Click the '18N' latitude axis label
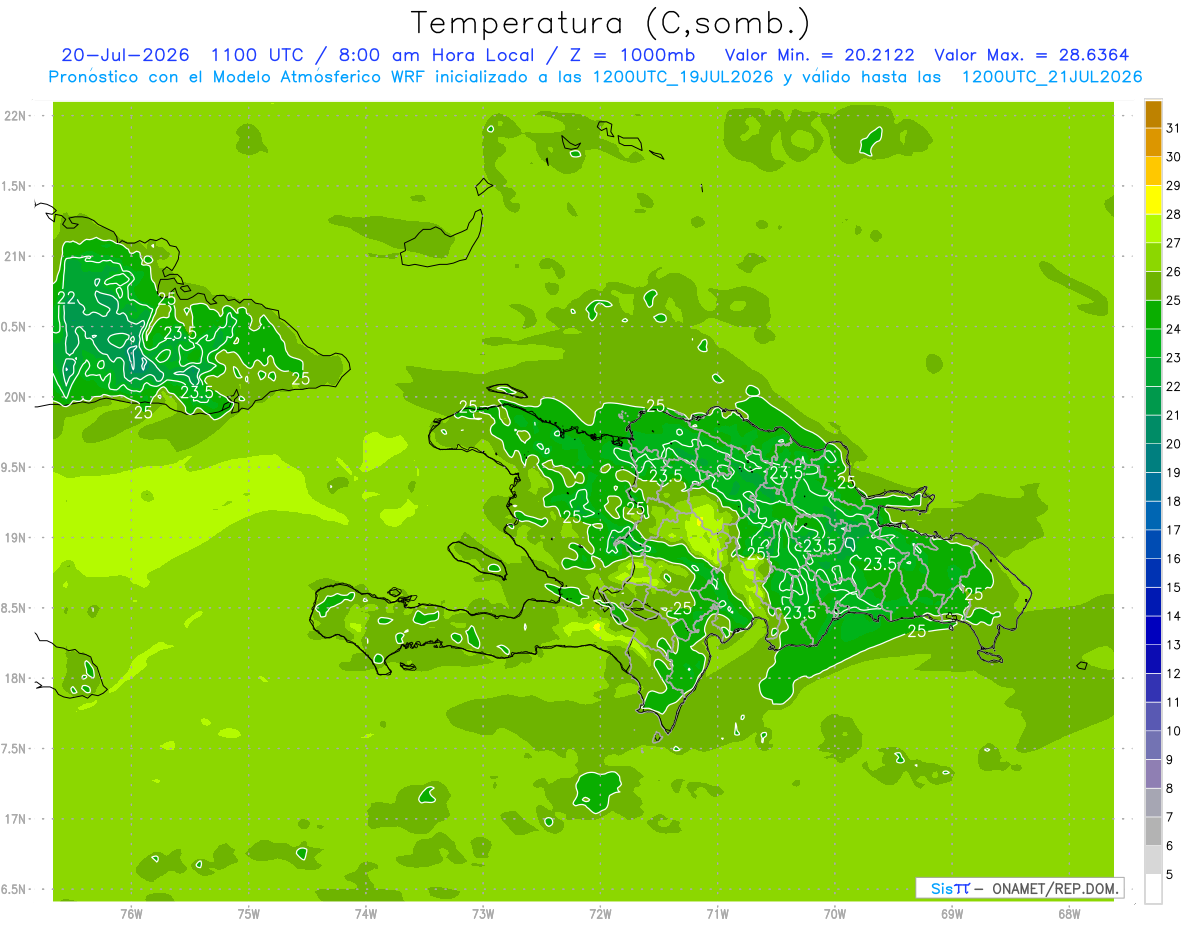This screenshot has width=1200, height=927. (16, 679)
